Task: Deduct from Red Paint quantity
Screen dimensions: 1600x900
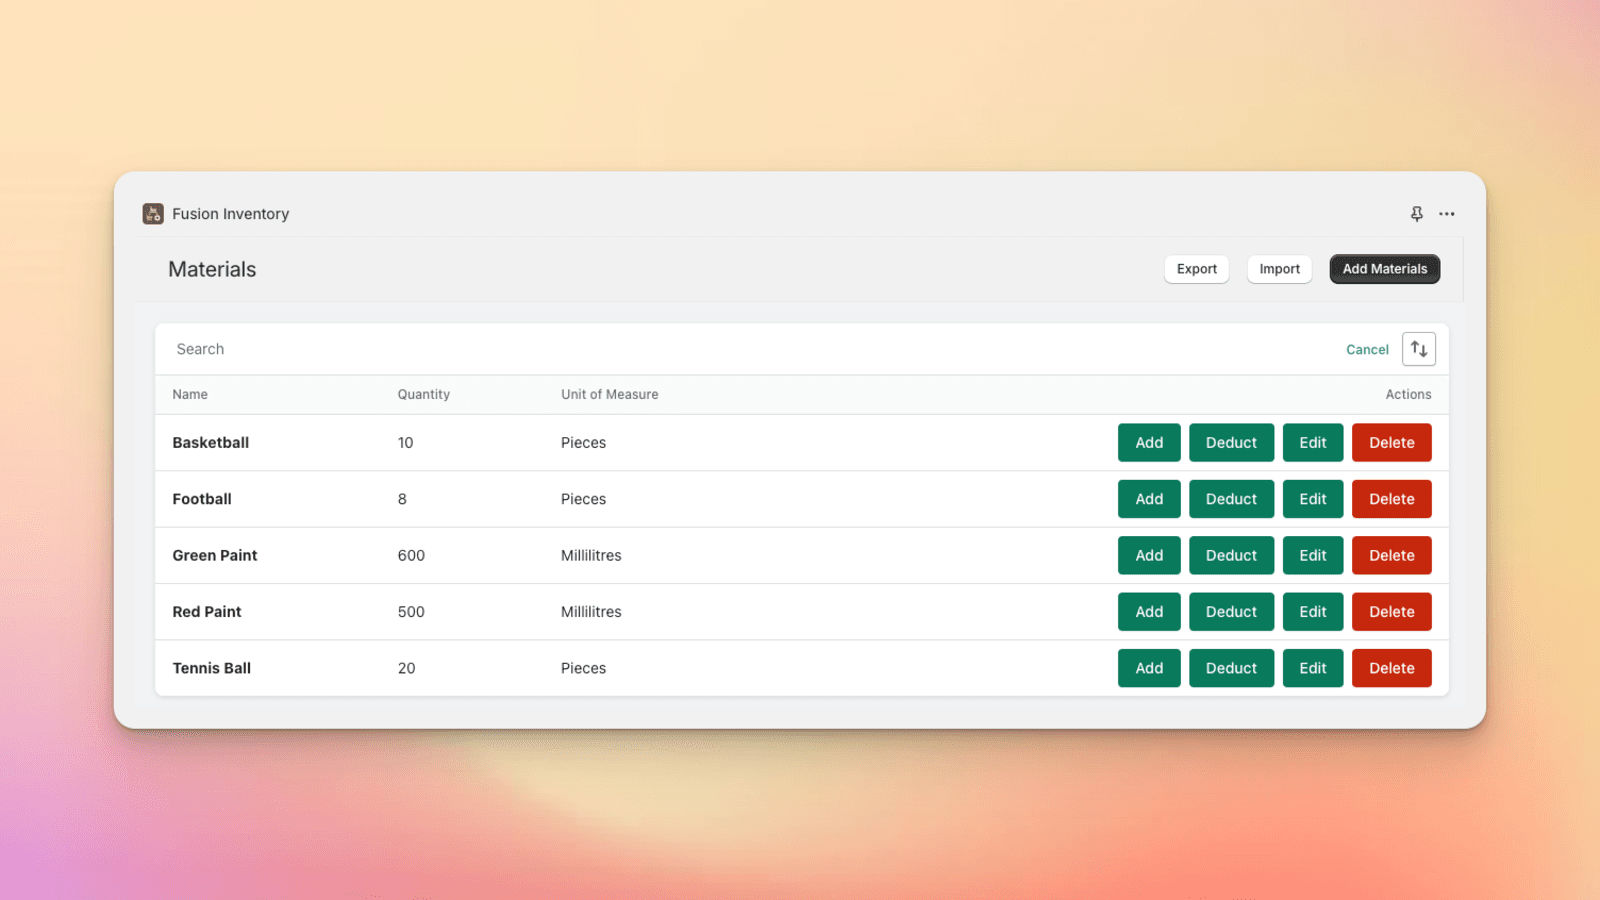Action: [x=1231, y=611]
